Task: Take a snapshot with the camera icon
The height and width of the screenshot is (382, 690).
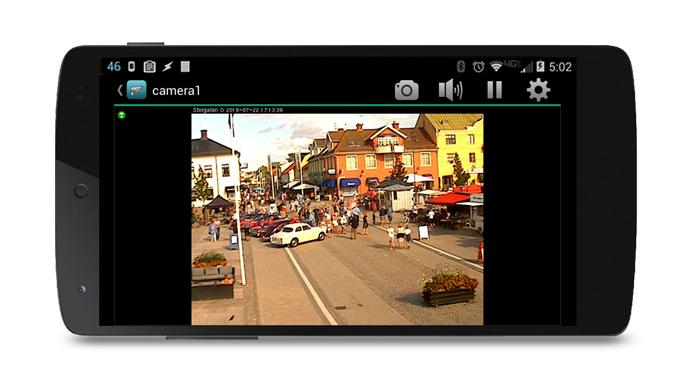Action: [406, 90]
